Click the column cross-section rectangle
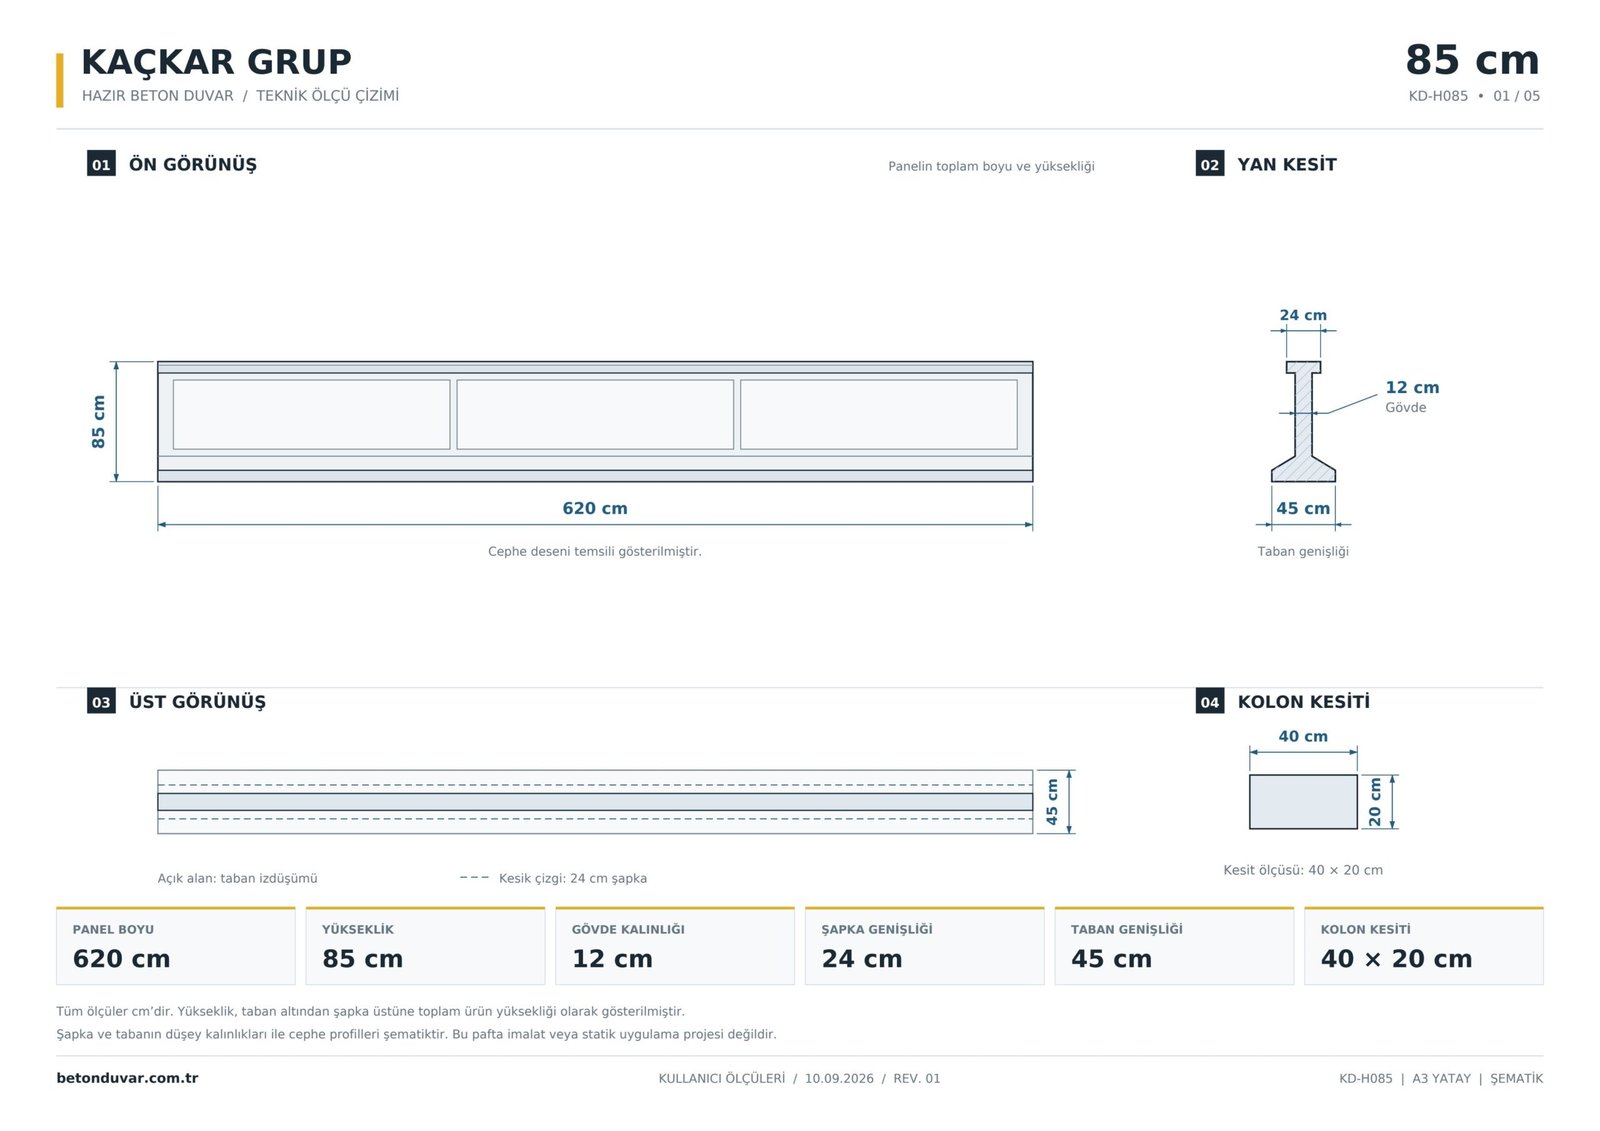This screenshot has width=1600, height=1131. (x=1303, y=802)
